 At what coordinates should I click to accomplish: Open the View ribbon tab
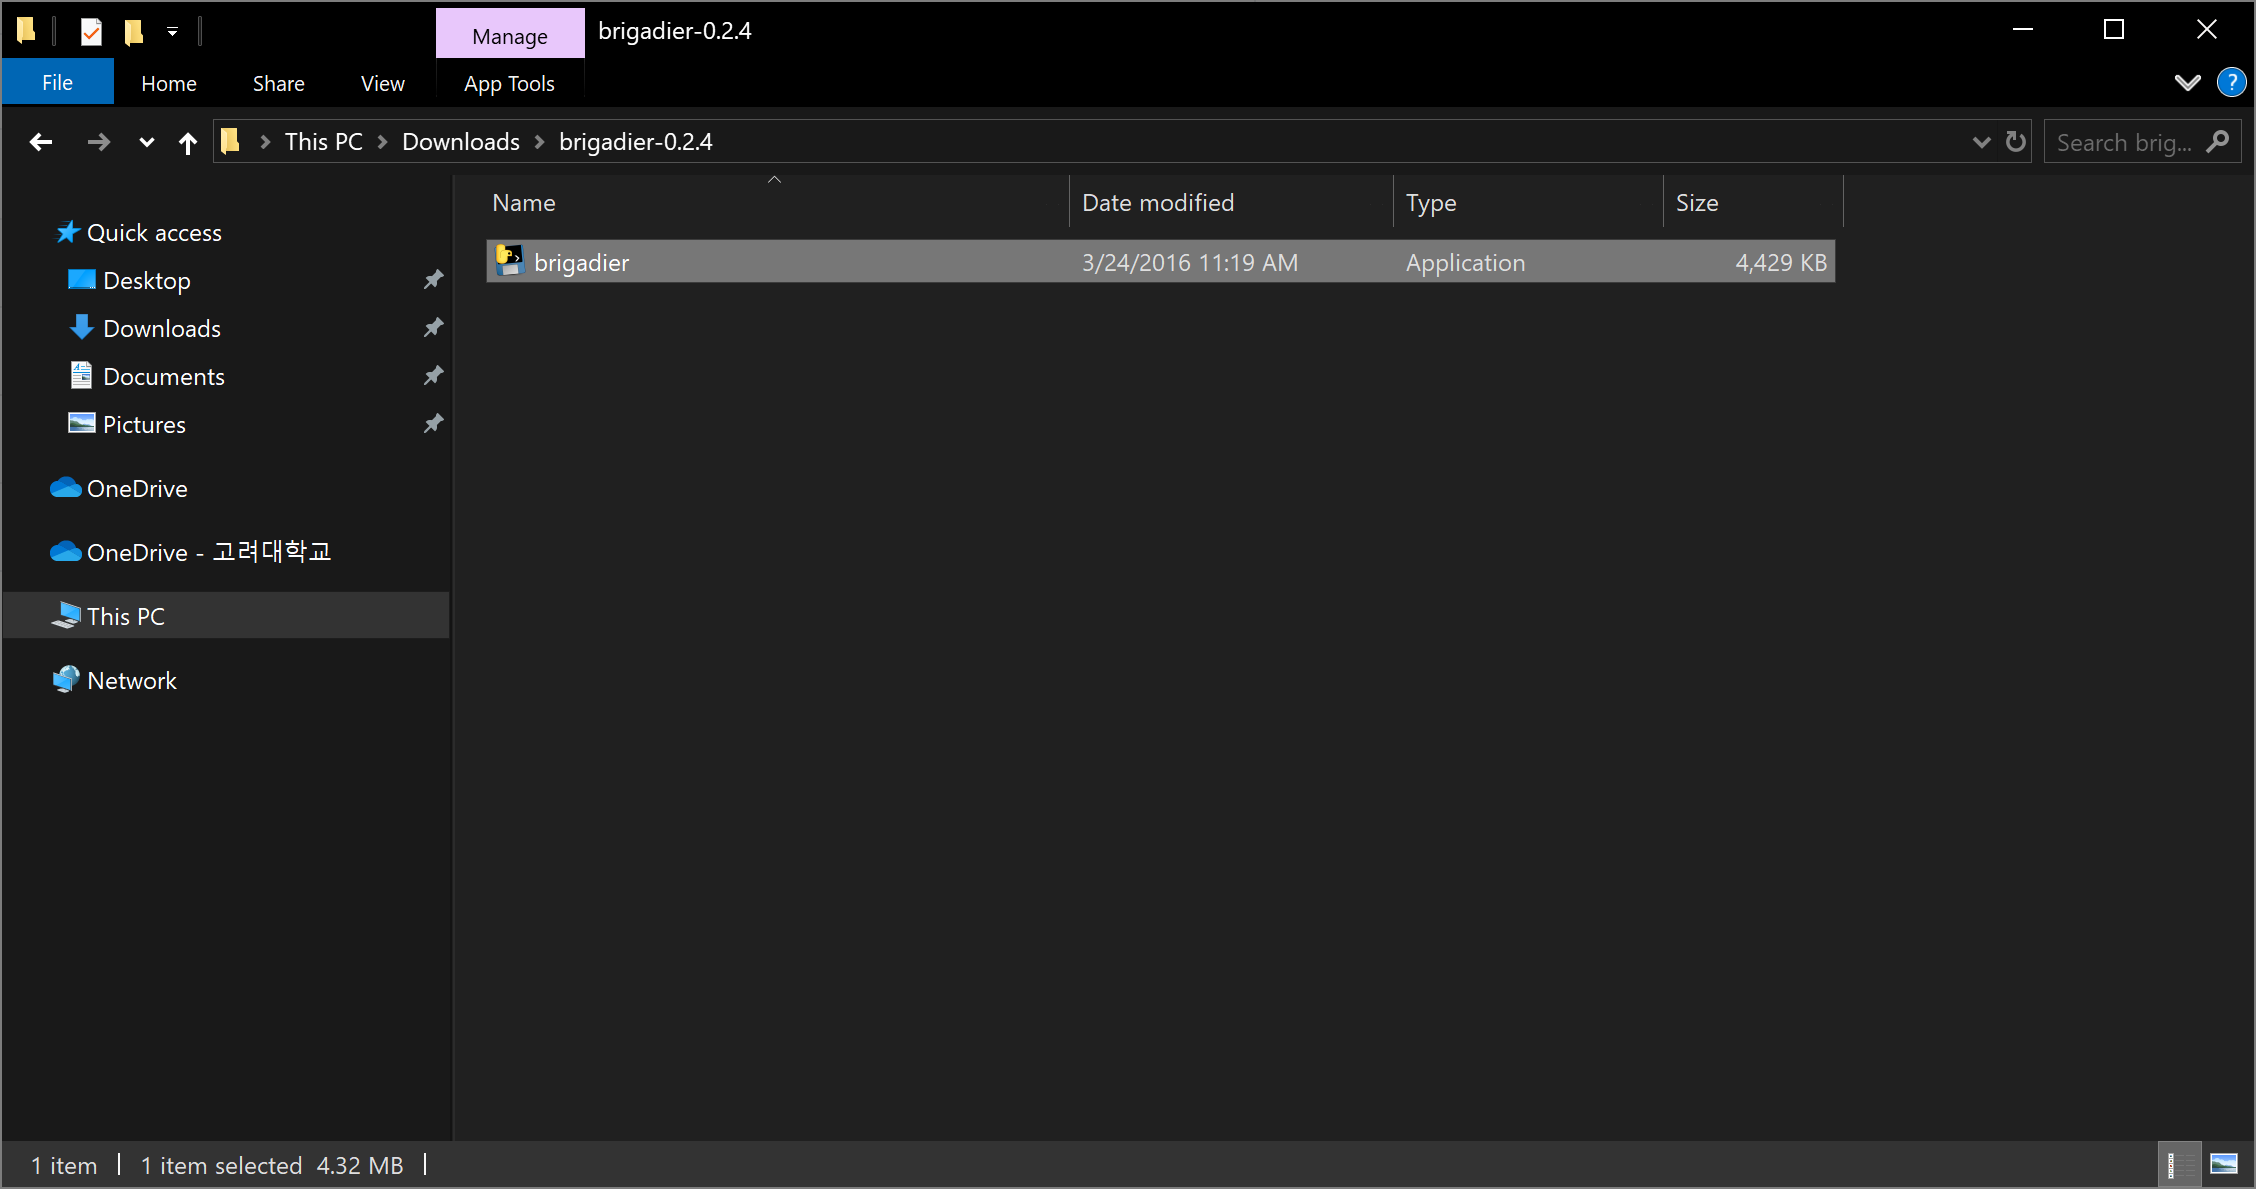pyautogui.click(x=382, y=84)
